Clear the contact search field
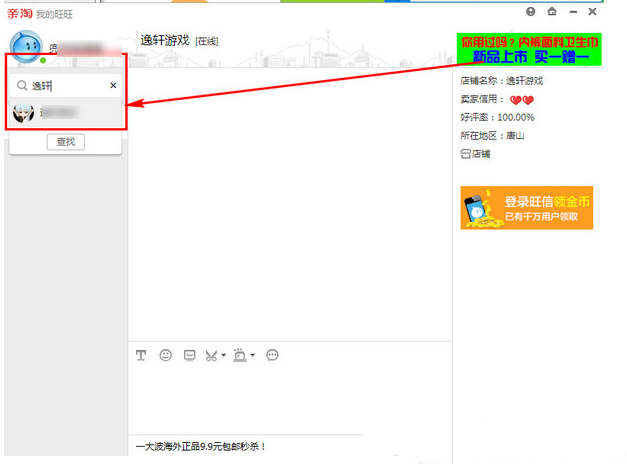627x464 pixels. (x=113, y=85)
